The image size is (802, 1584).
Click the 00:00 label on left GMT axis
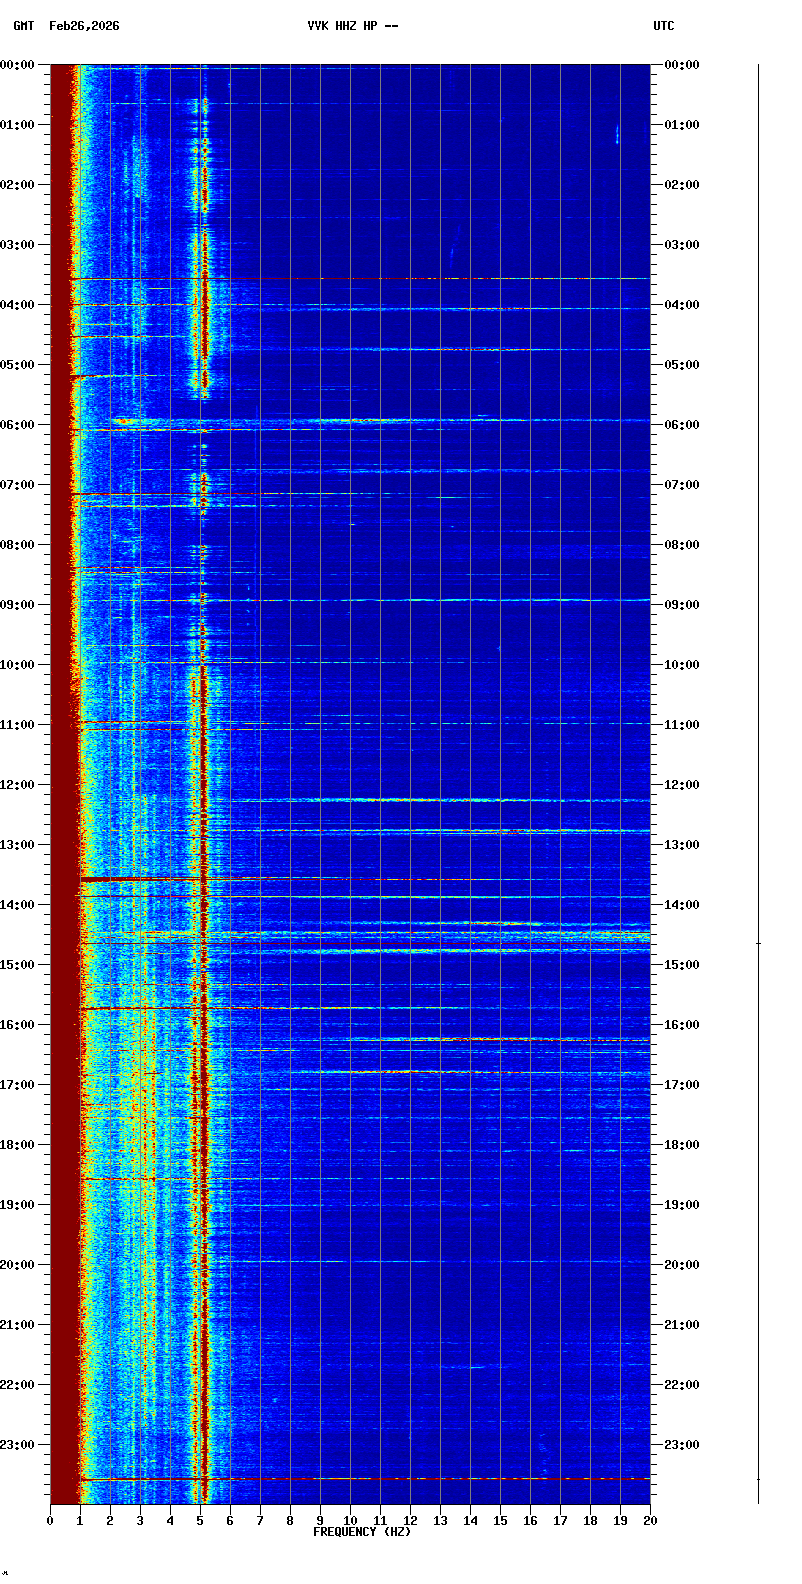[19, 65]
